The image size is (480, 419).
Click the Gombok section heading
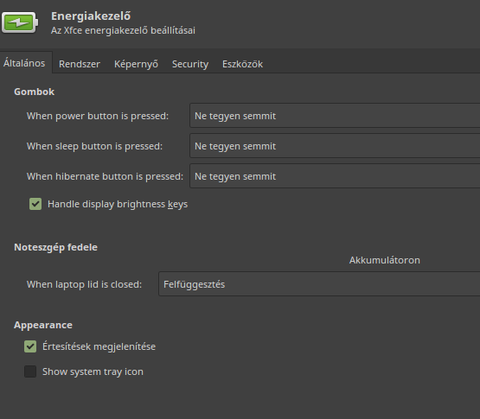click(x=34, y=92)
